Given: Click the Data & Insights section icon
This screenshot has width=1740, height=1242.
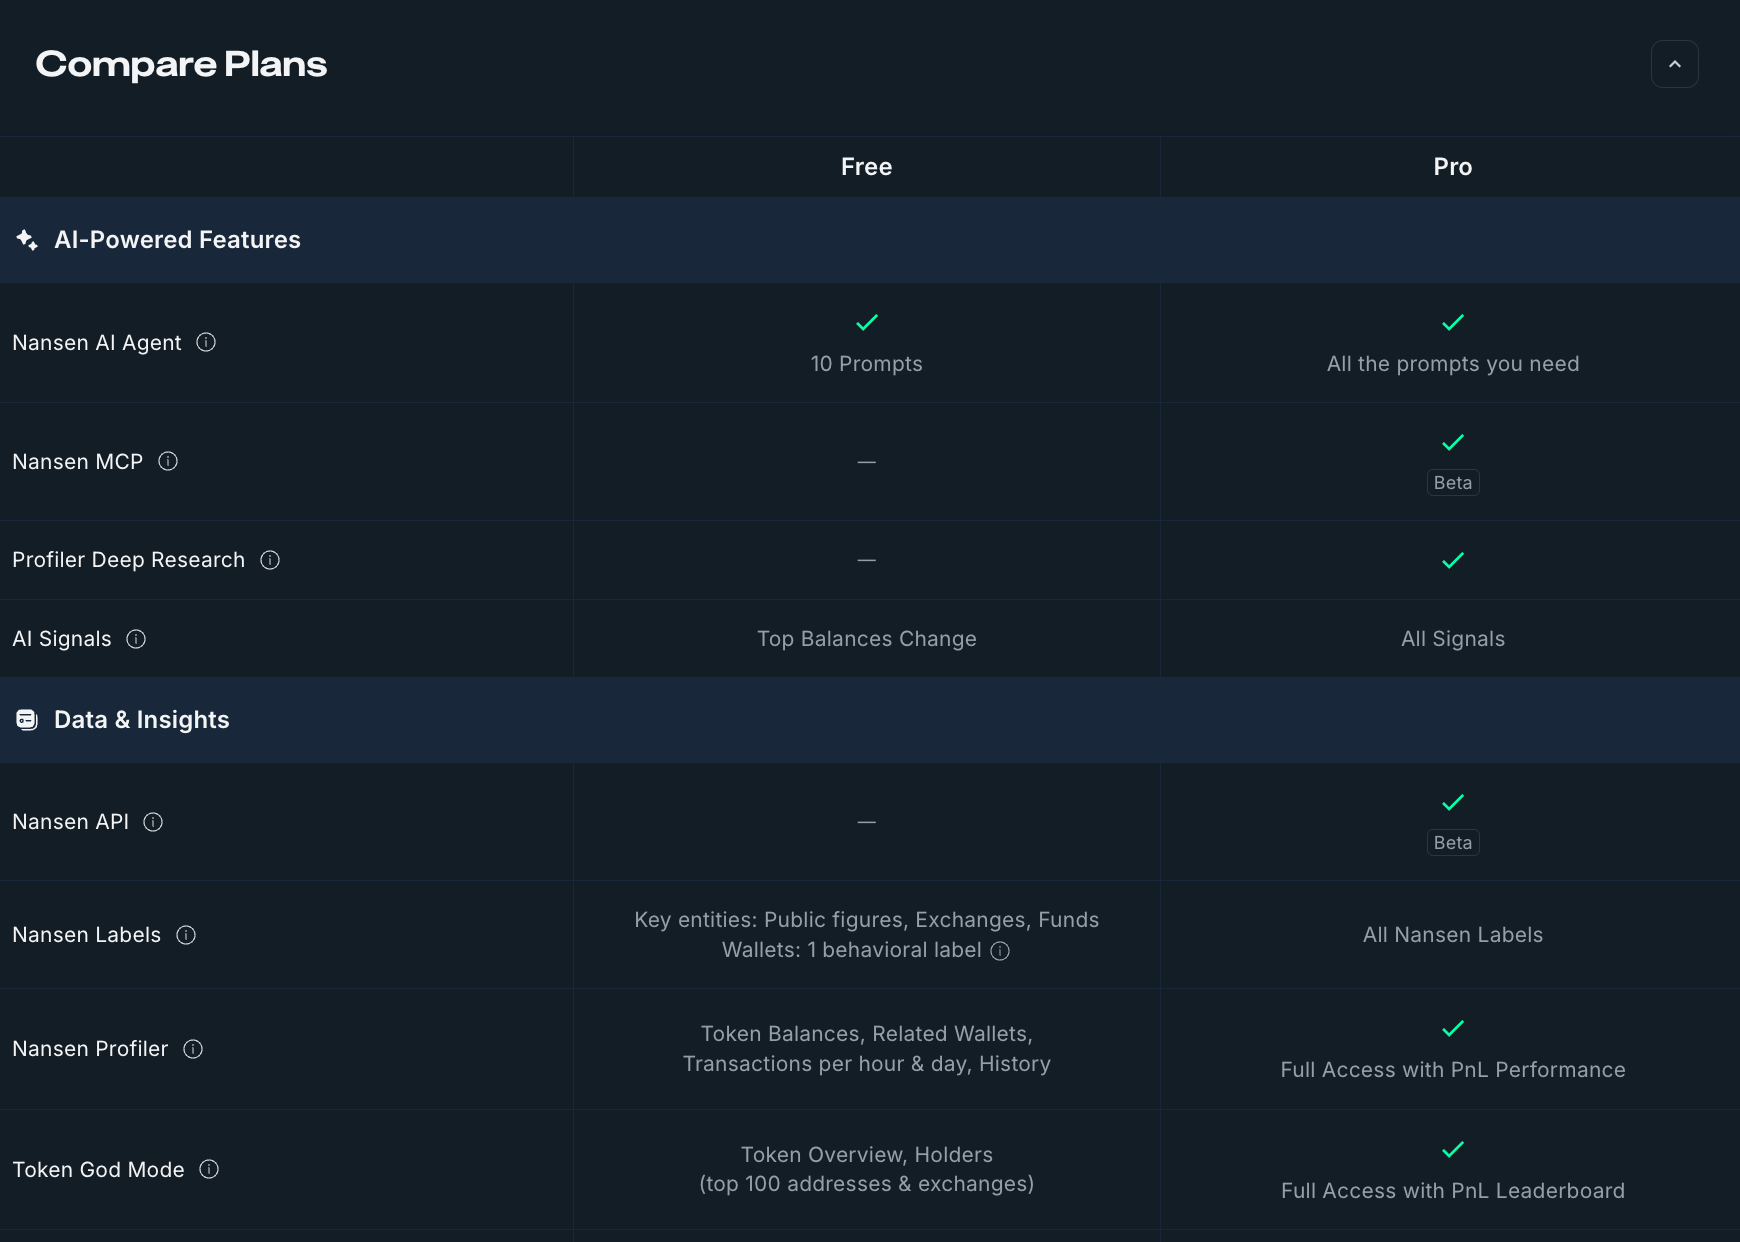Looking at the screenshot, I should [x=26, y=719].
